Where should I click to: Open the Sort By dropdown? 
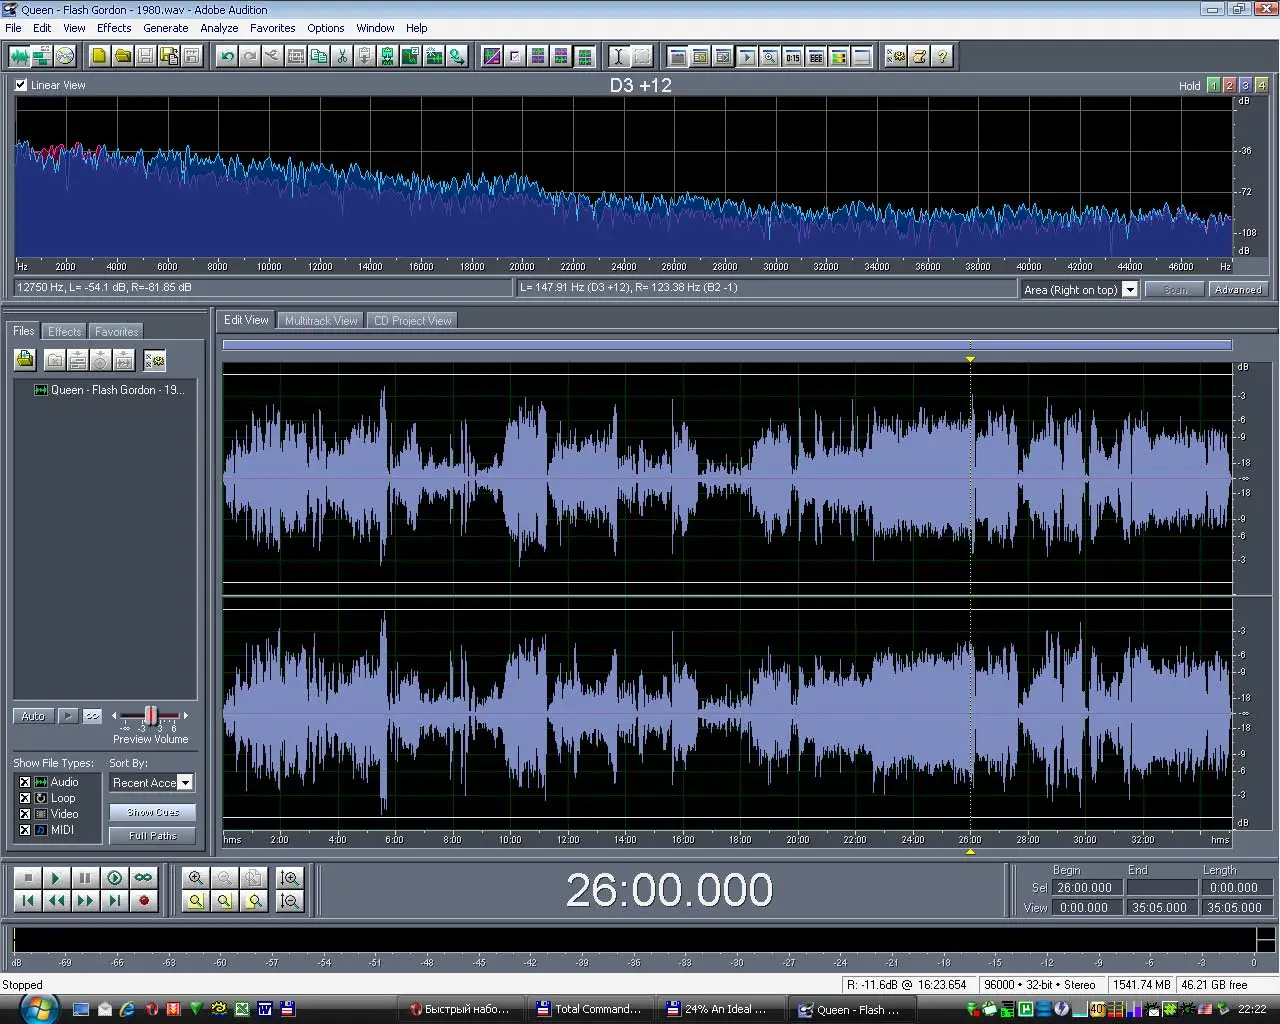tap(185, 783)
